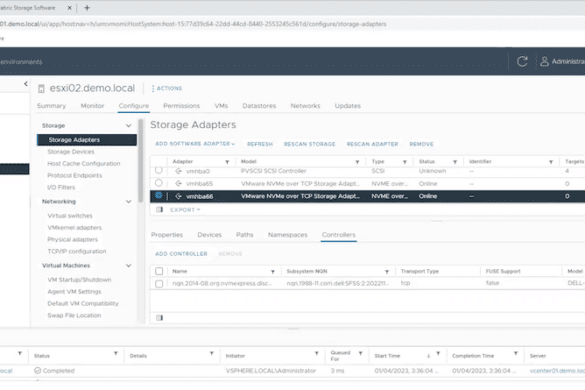Click the vmhba65 adapter icon

click(178, 184)
